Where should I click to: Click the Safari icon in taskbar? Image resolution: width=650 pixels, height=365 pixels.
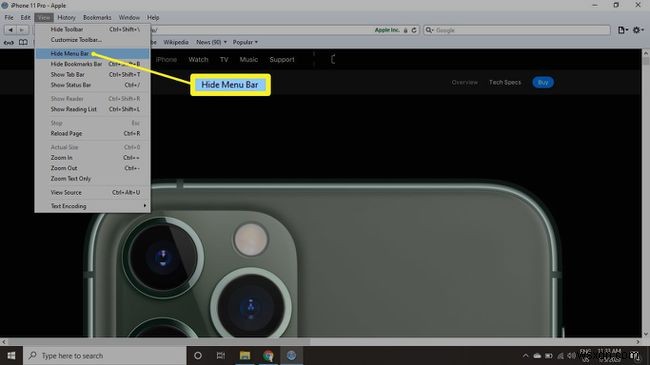click(291, 355)
